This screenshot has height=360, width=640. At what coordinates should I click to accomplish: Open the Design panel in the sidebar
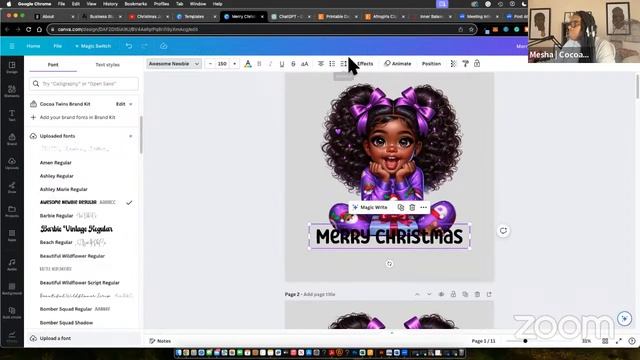12,67
